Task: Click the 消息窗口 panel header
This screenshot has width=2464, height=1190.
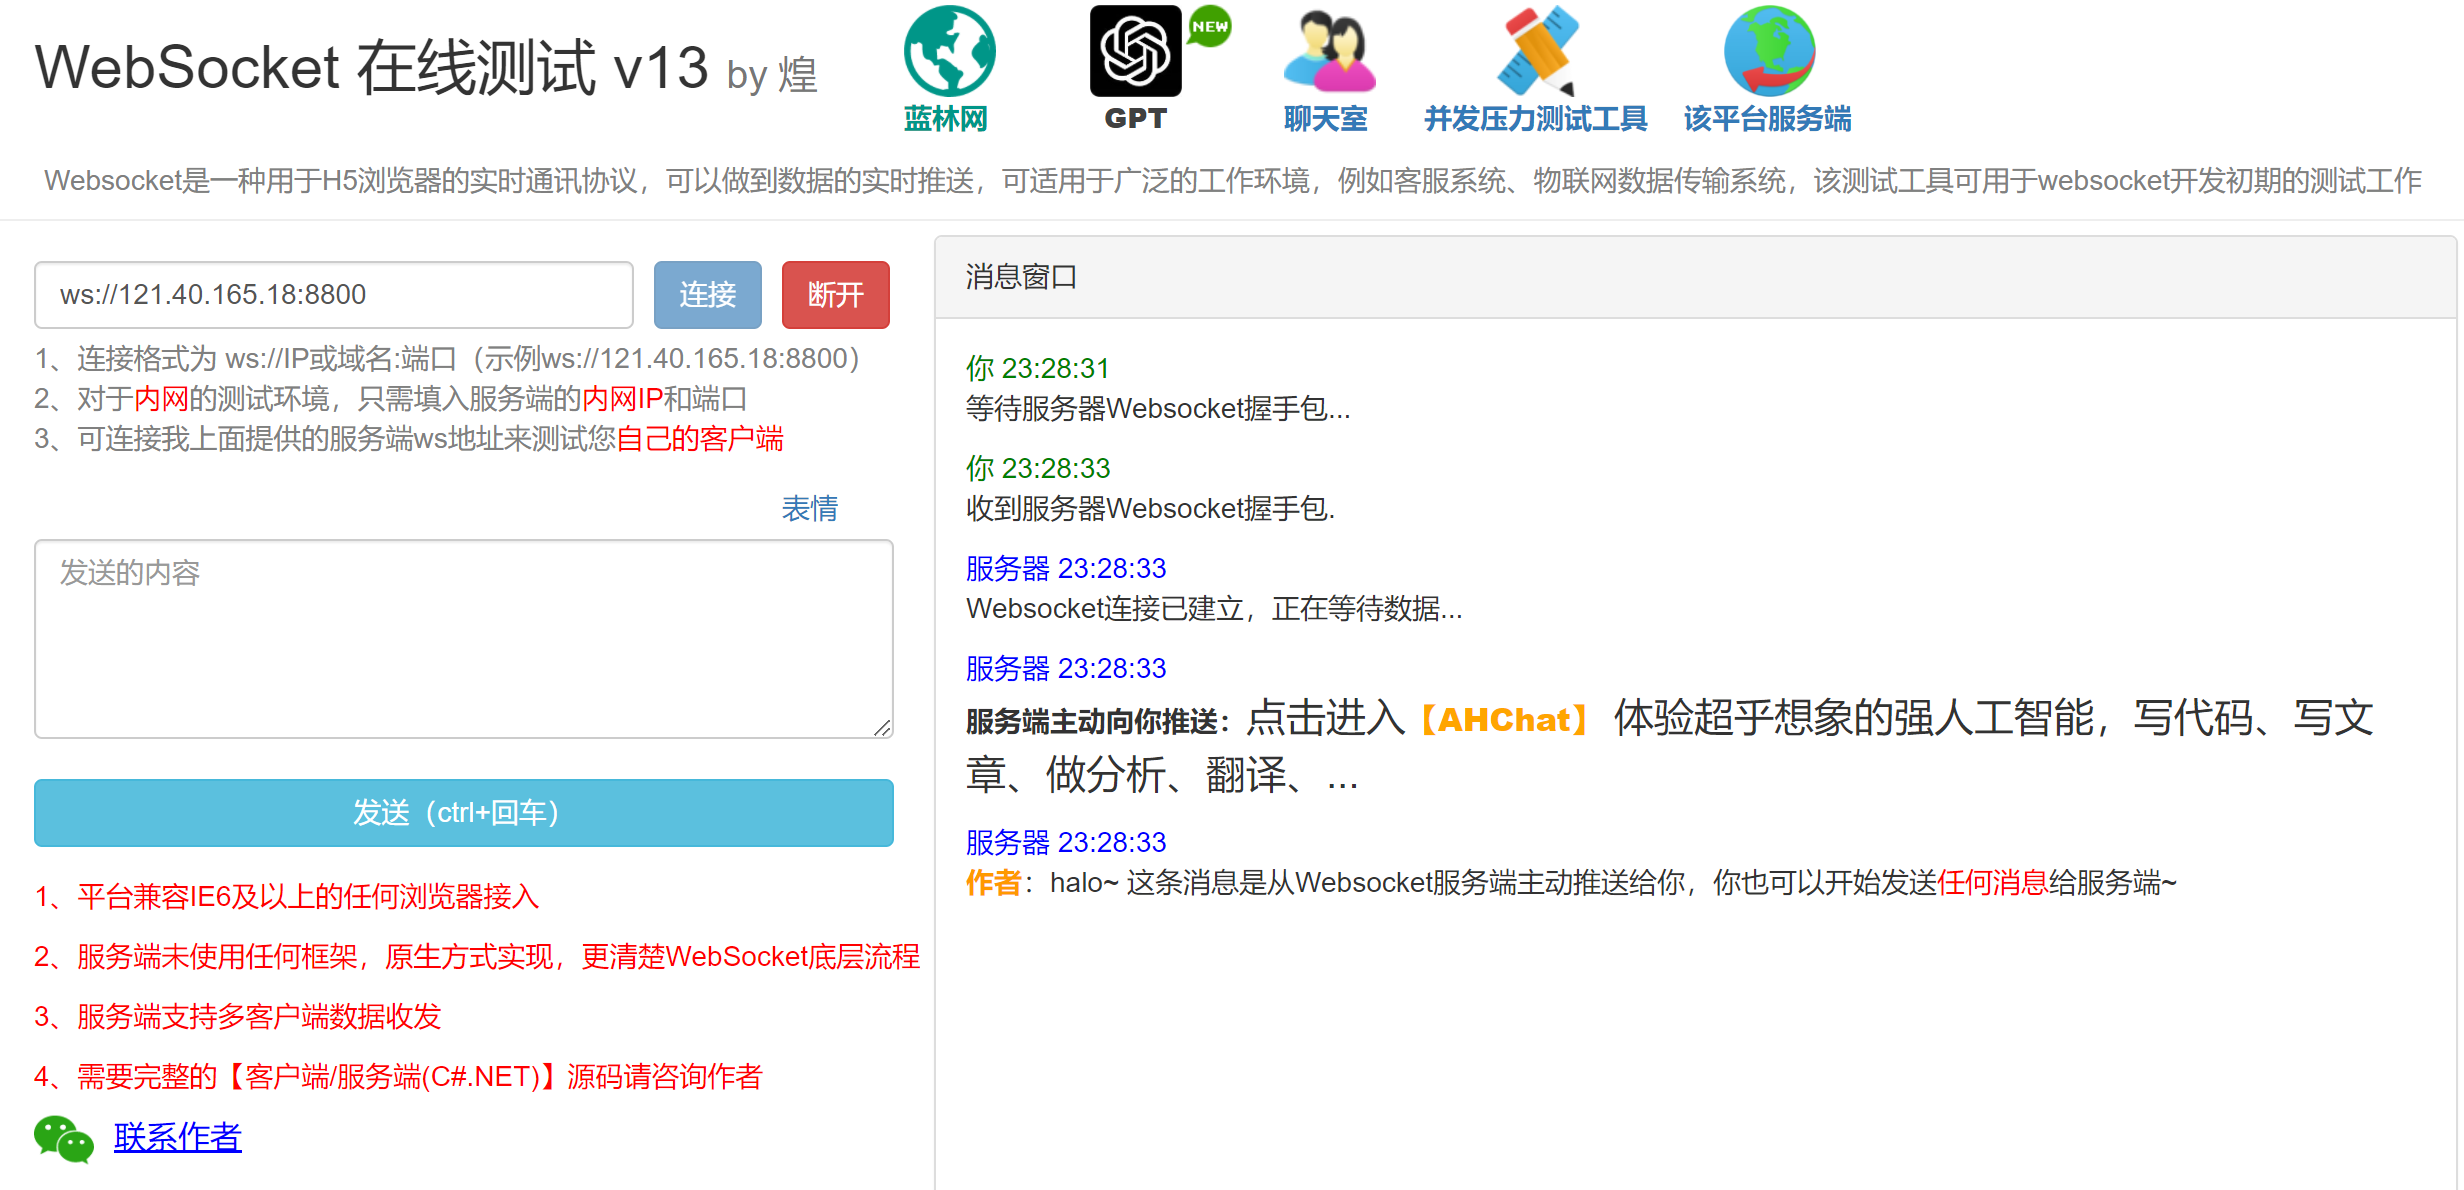Action: pos(1021,277)
